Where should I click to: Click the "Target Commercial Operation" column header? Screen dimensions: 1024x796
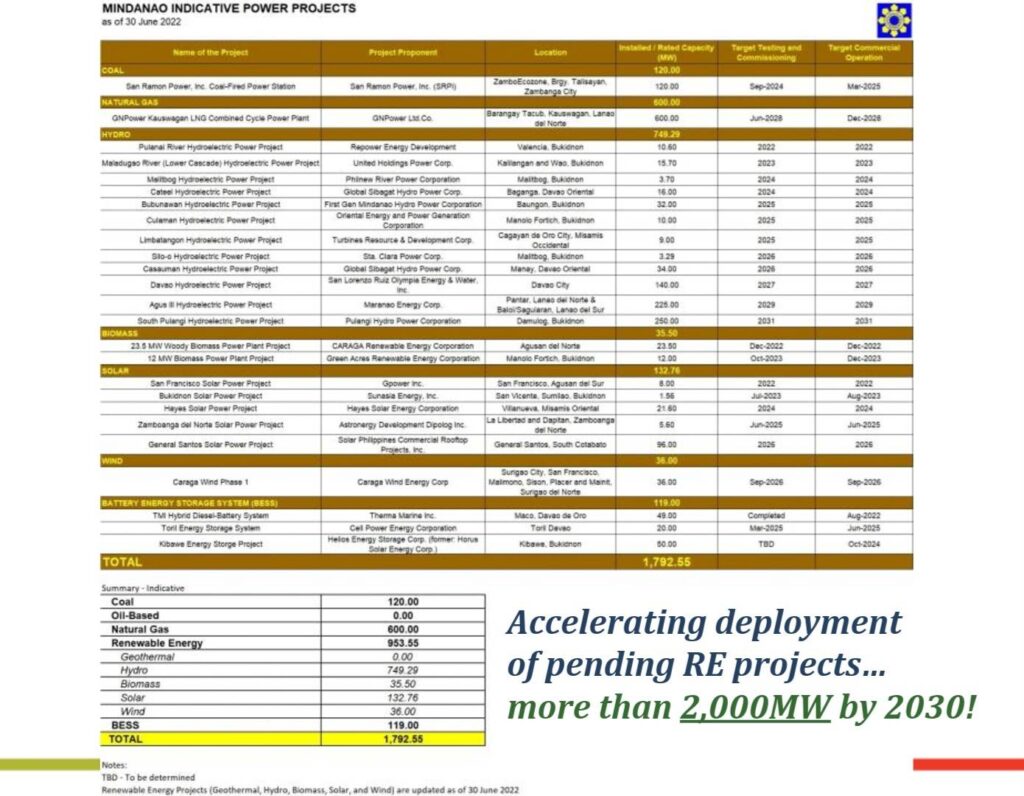click(864, 52)
